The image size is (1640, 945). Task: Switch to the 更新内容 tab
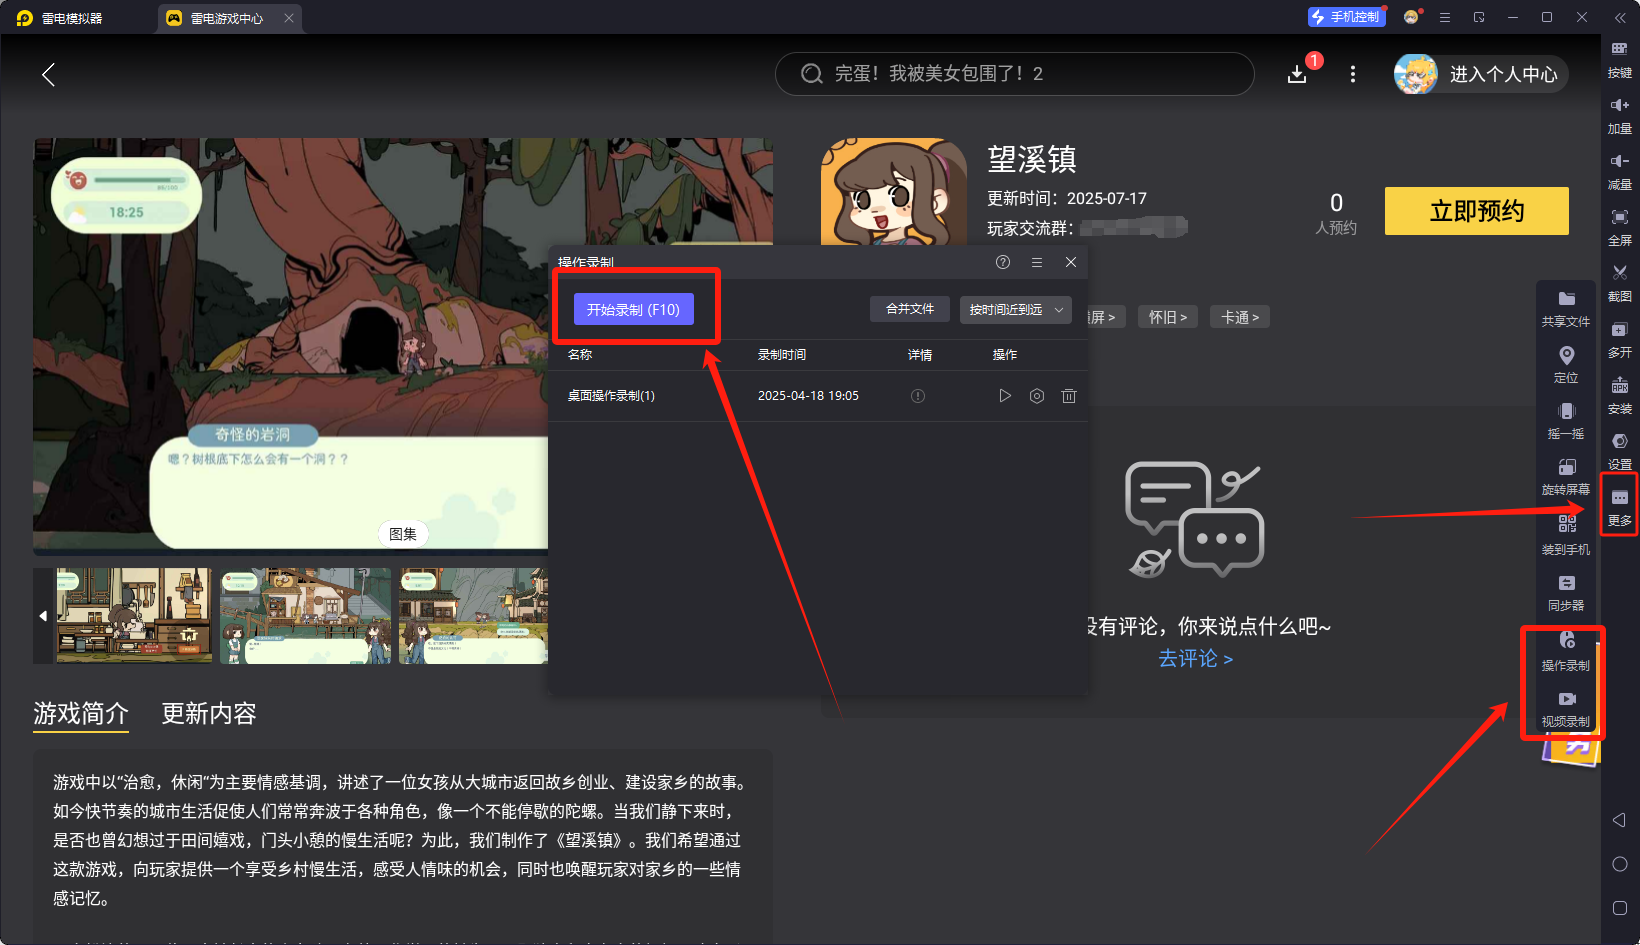209,713
